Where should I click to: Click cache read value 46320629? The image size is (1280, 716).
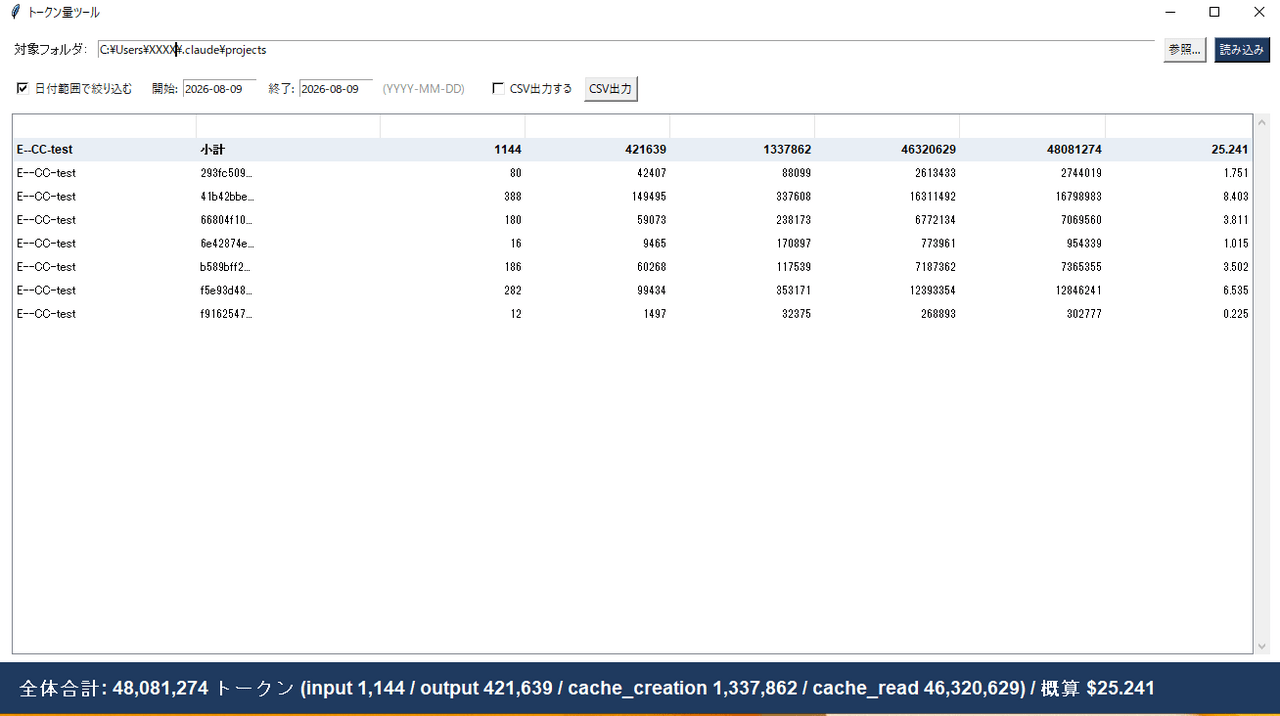click(x=930, y=150)
